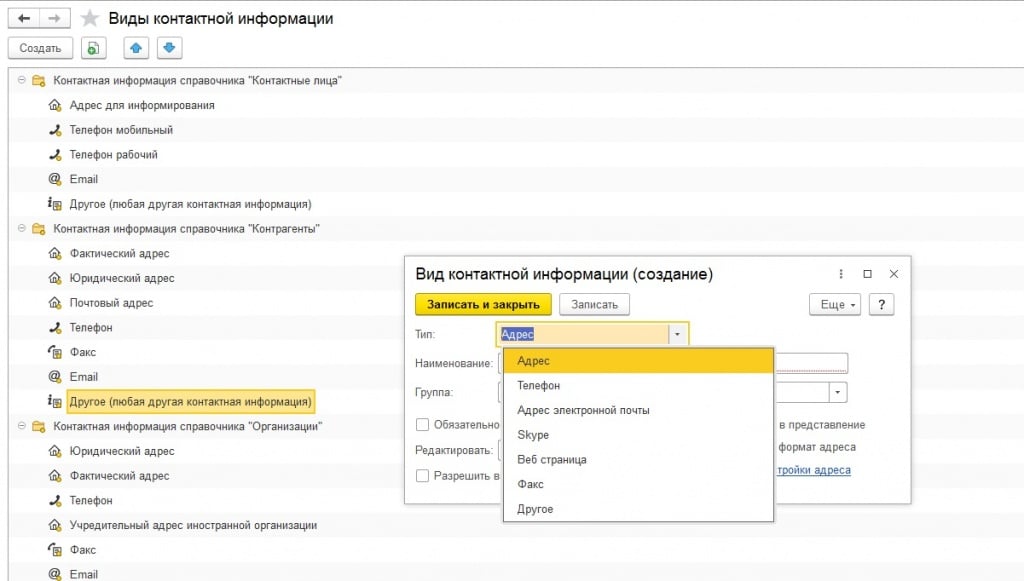Image resolution: width=1024 pixels, height=581 pixels.
Task: Click the dialog help question mark button
Action: 881,305
